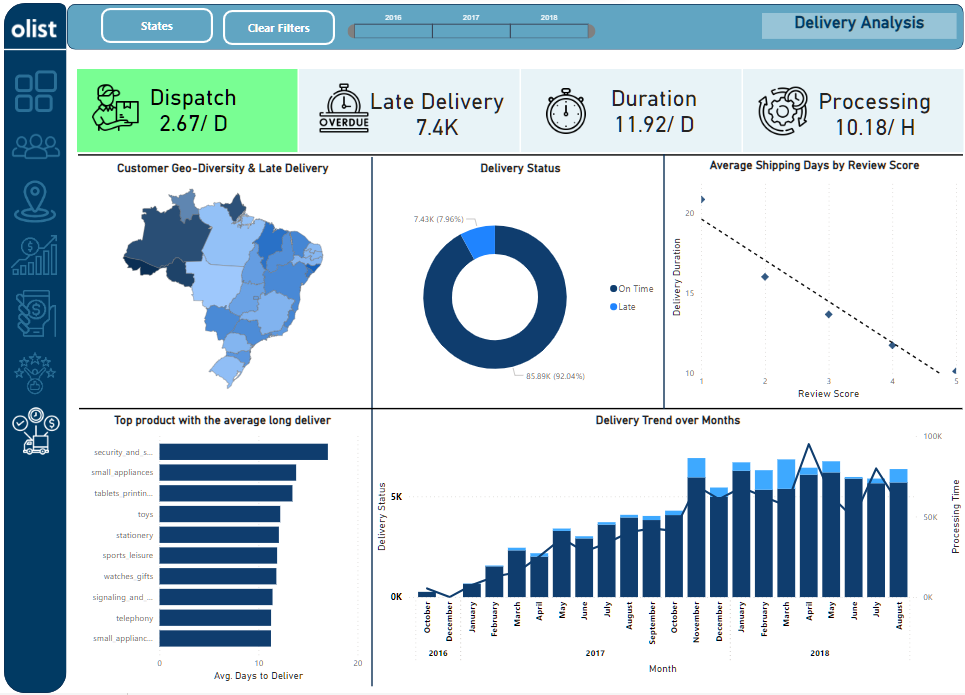Select the top 'security and s...' bar
The image size is (965, 695).
(x=243, y=452)
